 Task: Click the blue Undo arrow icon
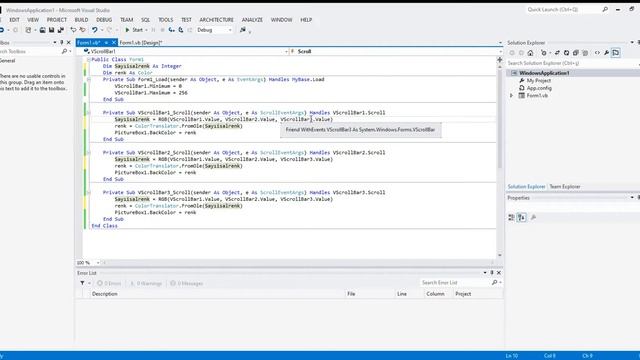pos(95,30)
